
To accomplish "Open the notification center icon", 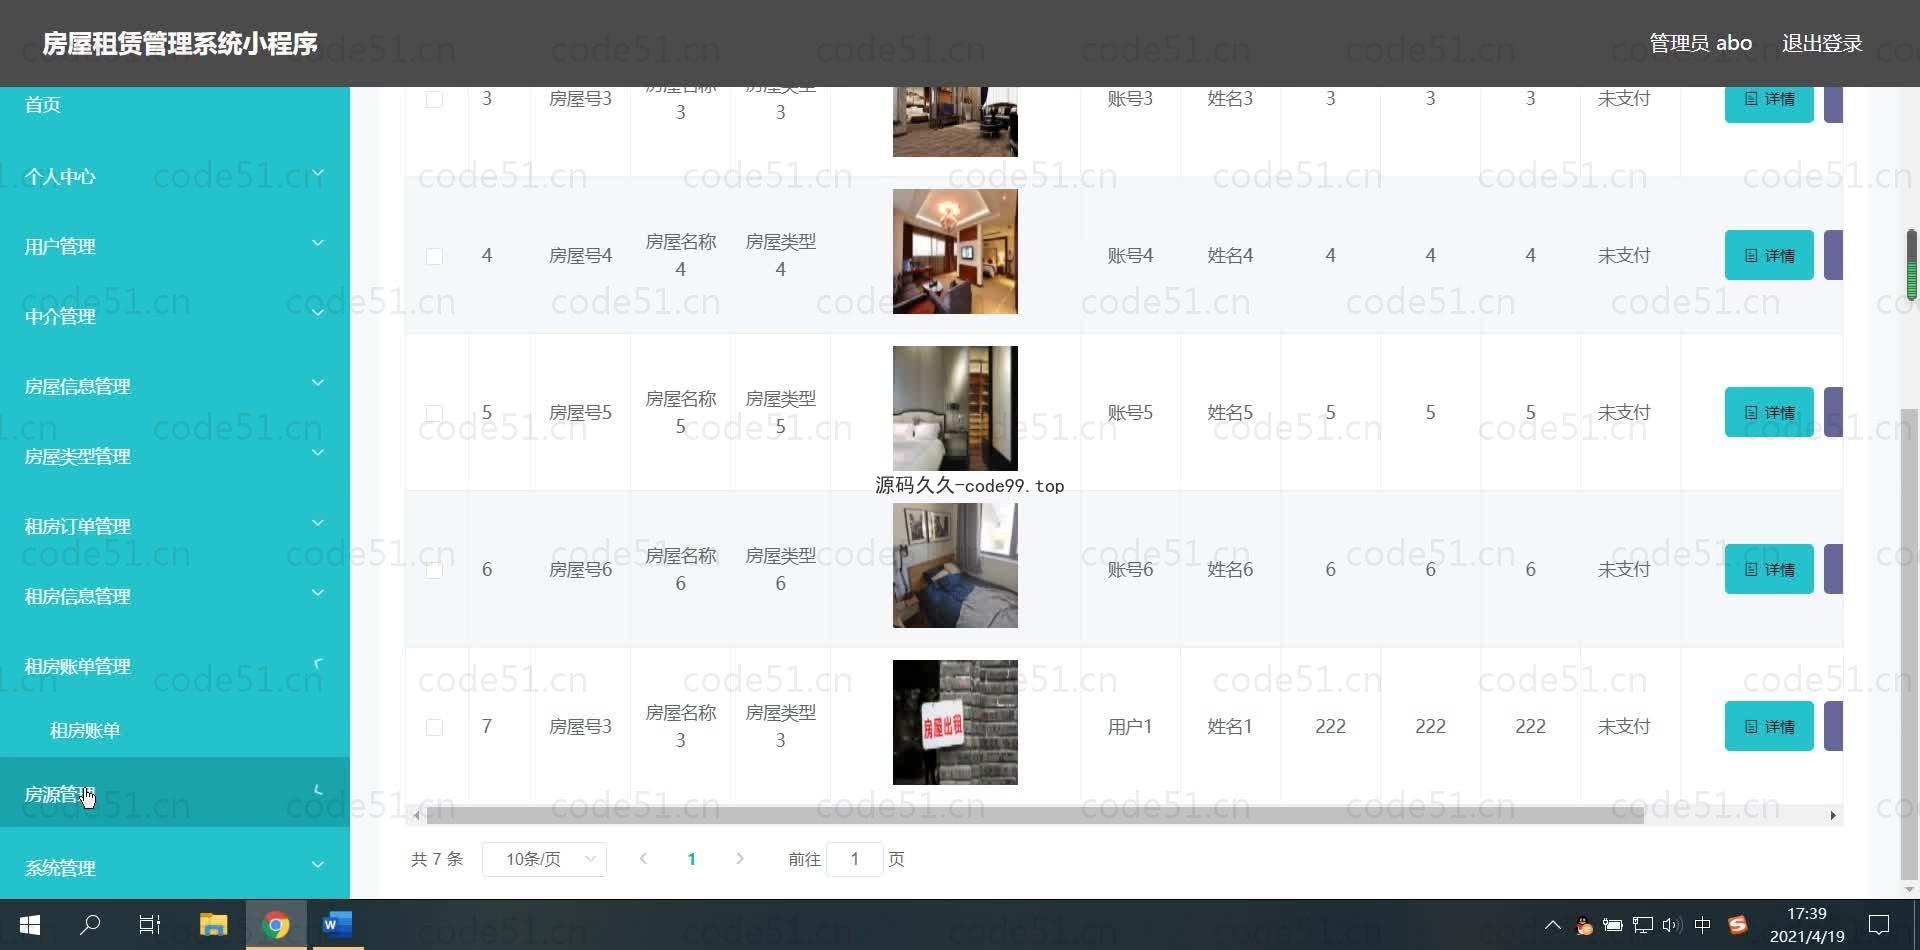I will (x=1879, y=925).
